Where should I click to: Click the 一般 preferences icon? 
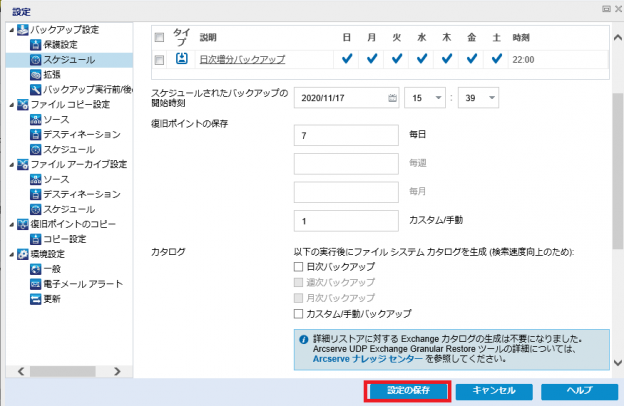pos(35,269)
